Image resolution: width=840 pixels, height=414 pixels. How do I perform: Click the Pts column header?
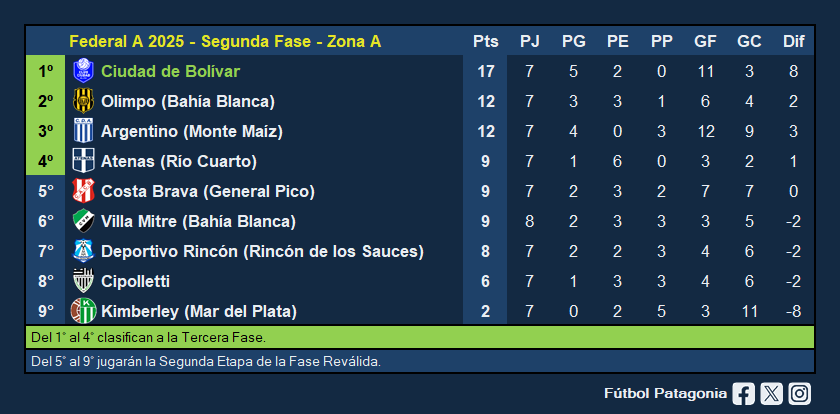pyautogui.click(x=485, y=42)
